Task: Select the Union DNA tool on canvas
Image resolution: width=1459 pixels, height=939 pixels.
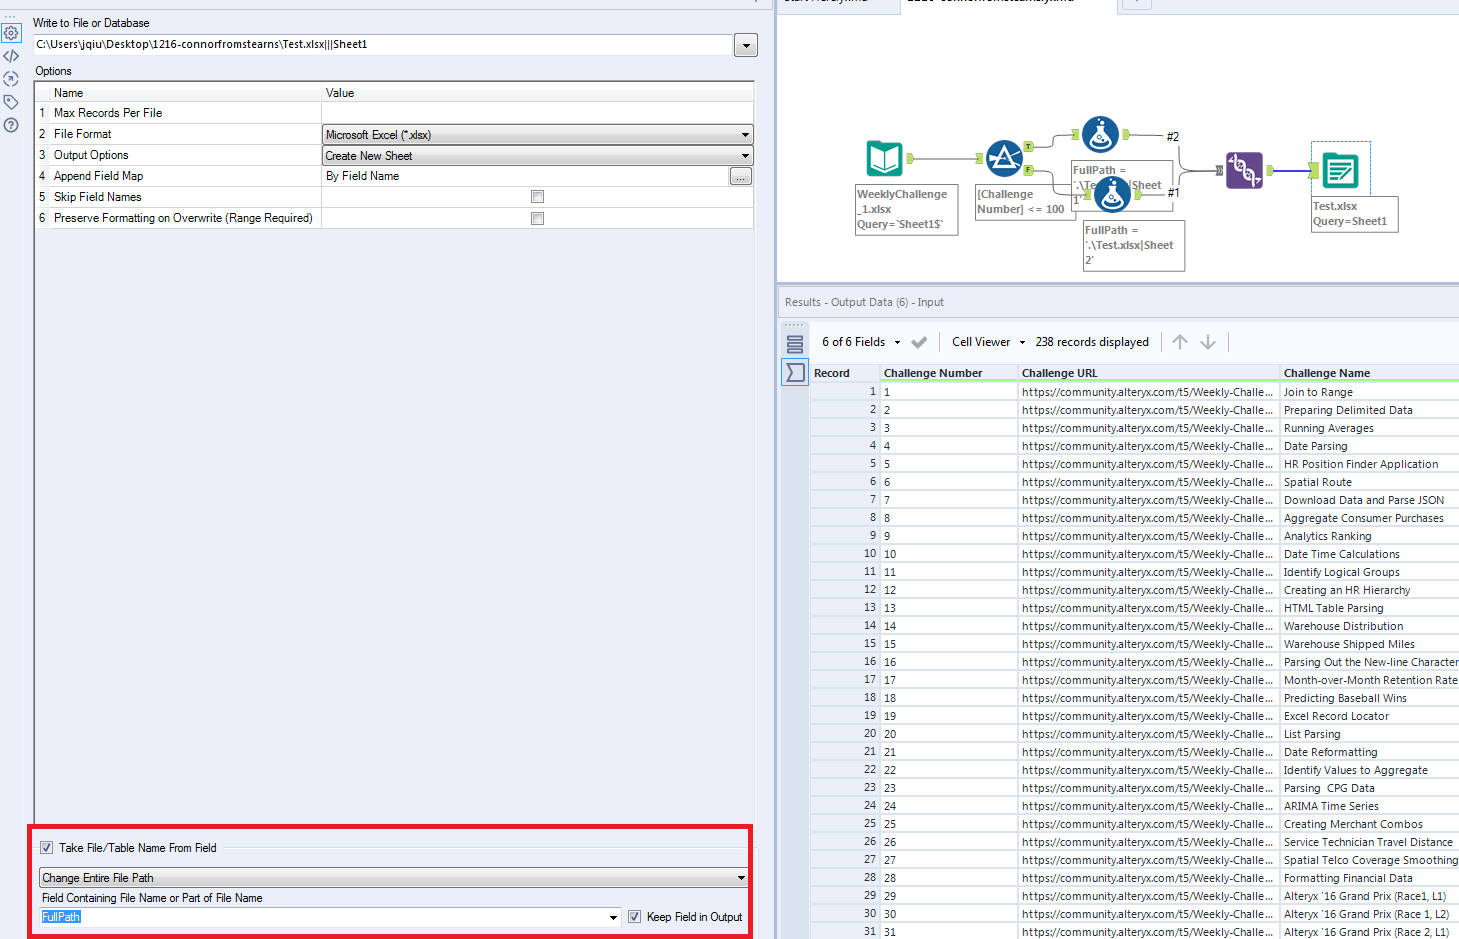Action: [x=1244, y=170]
